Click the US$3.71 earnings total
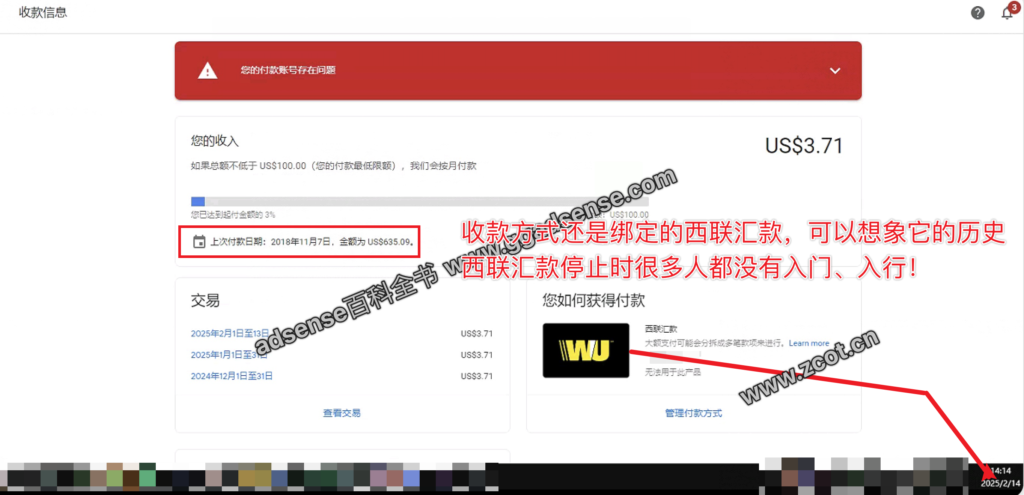This screenshot has width=1024, height=495. [804, 146]
